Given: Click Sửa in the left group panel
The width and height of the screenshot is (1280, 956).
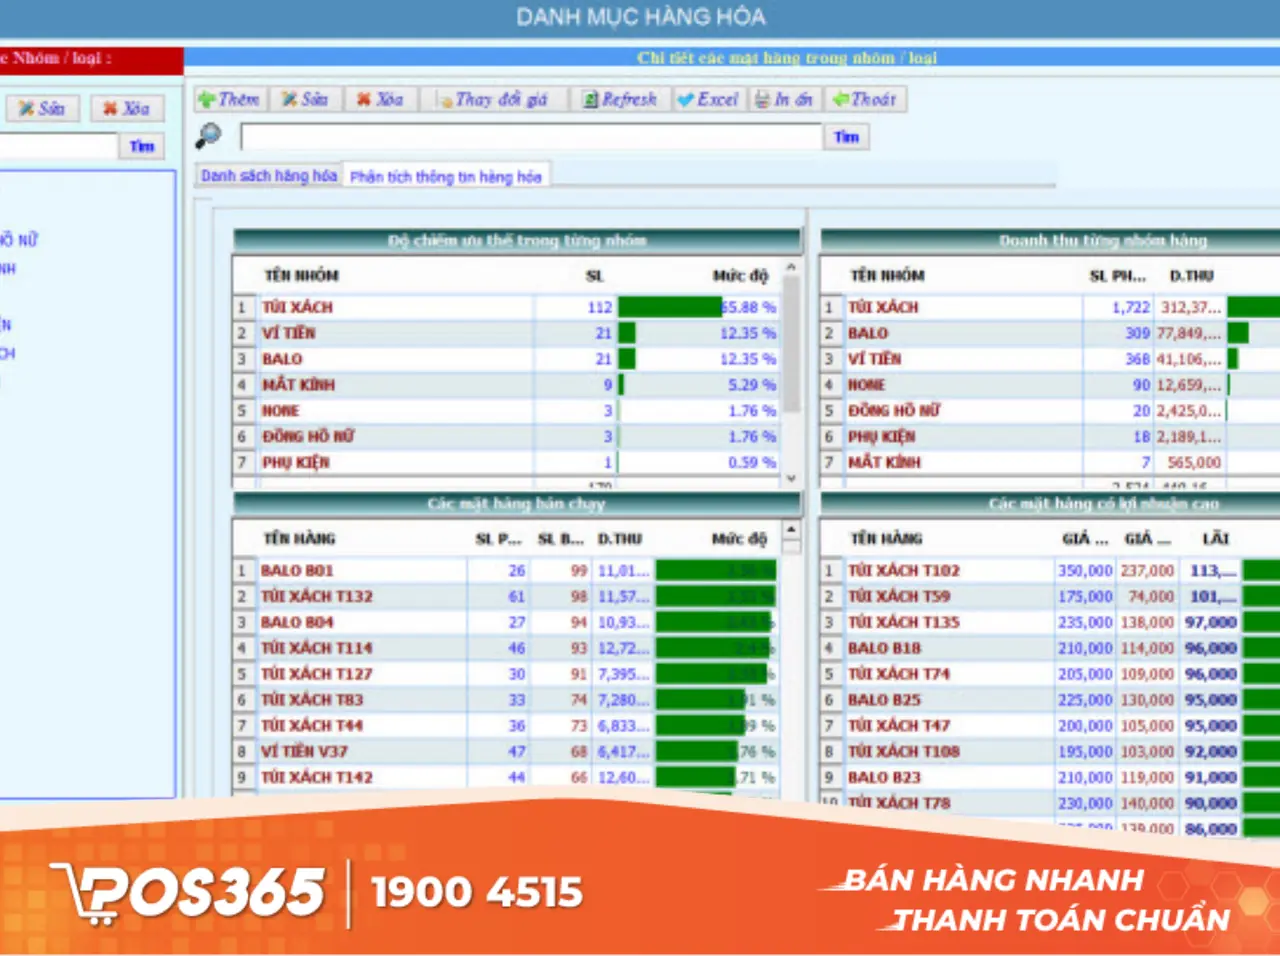Looking at the screenshot, I should coord(42,108).
